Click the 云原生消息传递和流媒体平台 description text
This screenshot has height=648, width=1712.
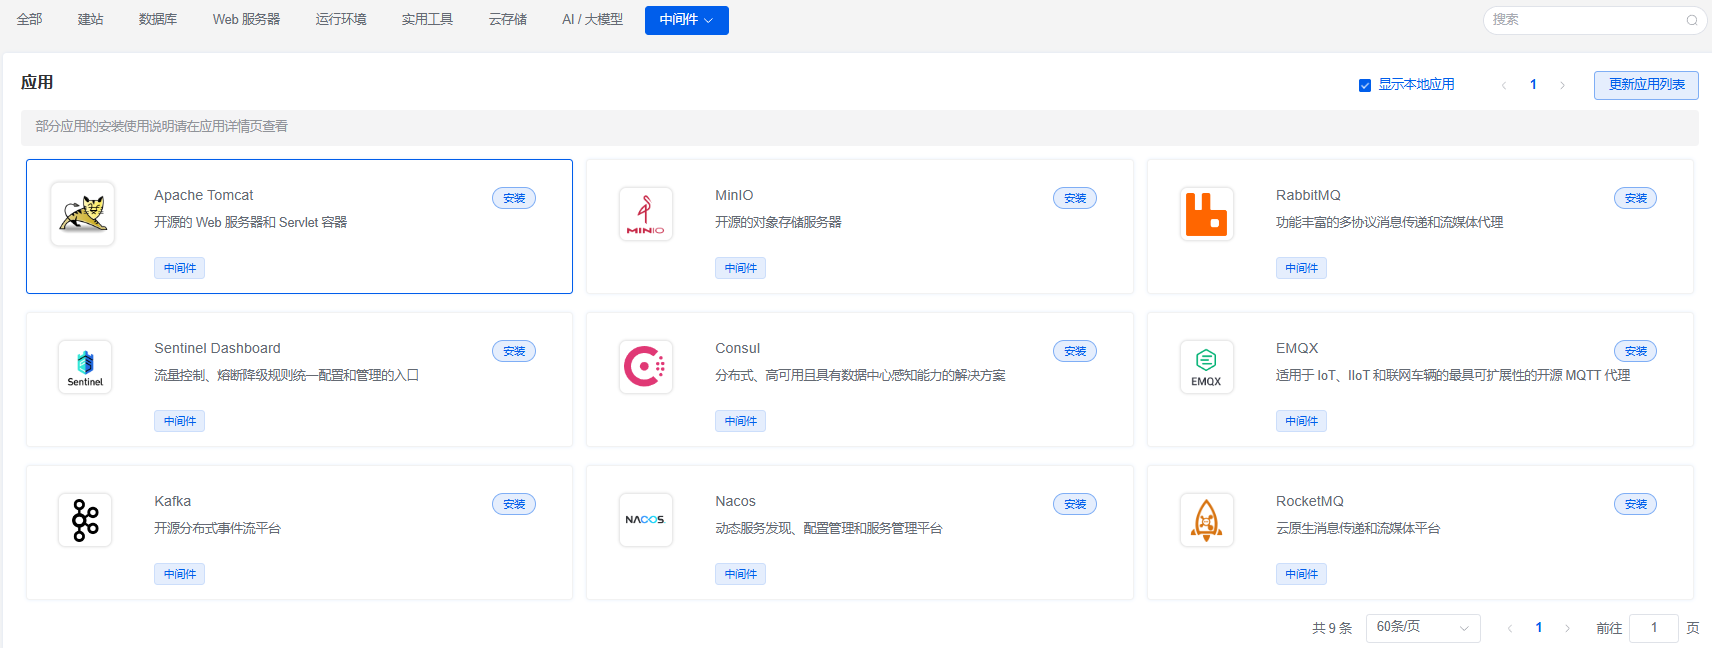coord(1358,528)
